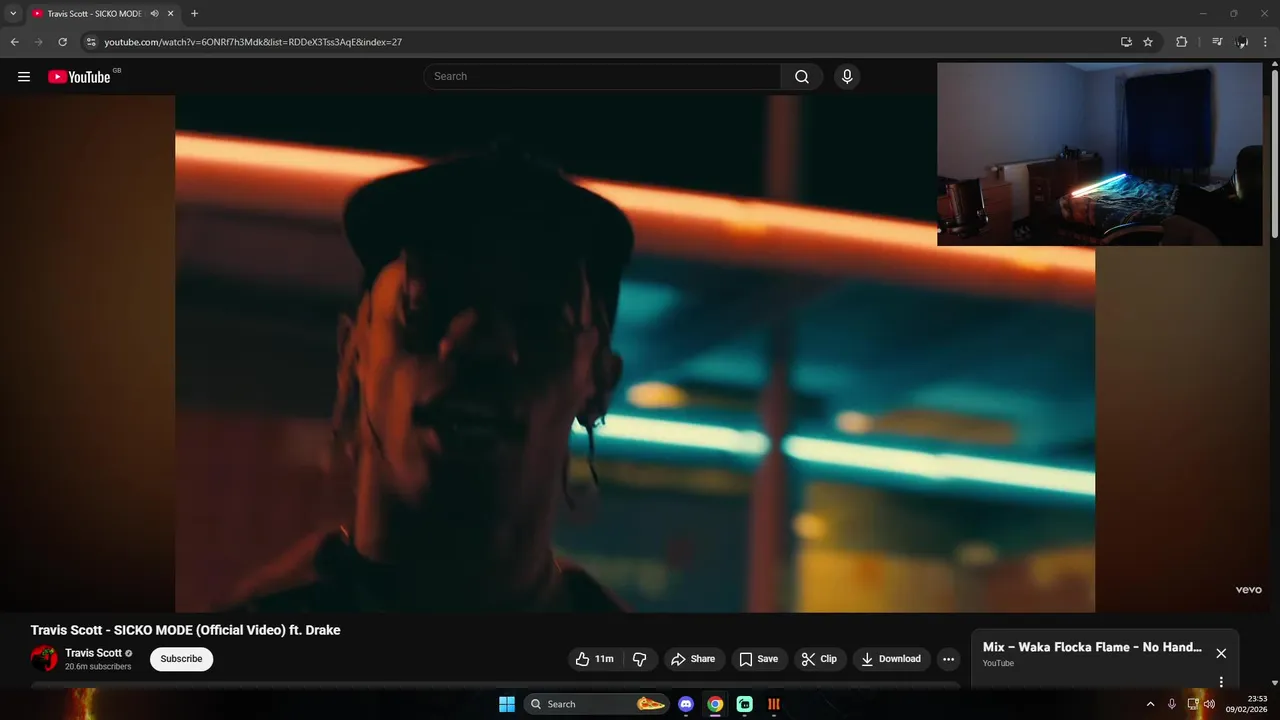The height and width of the screenshot is (720, 1280).
Task: Open network settings tray icon
Action: [1193, 704]
